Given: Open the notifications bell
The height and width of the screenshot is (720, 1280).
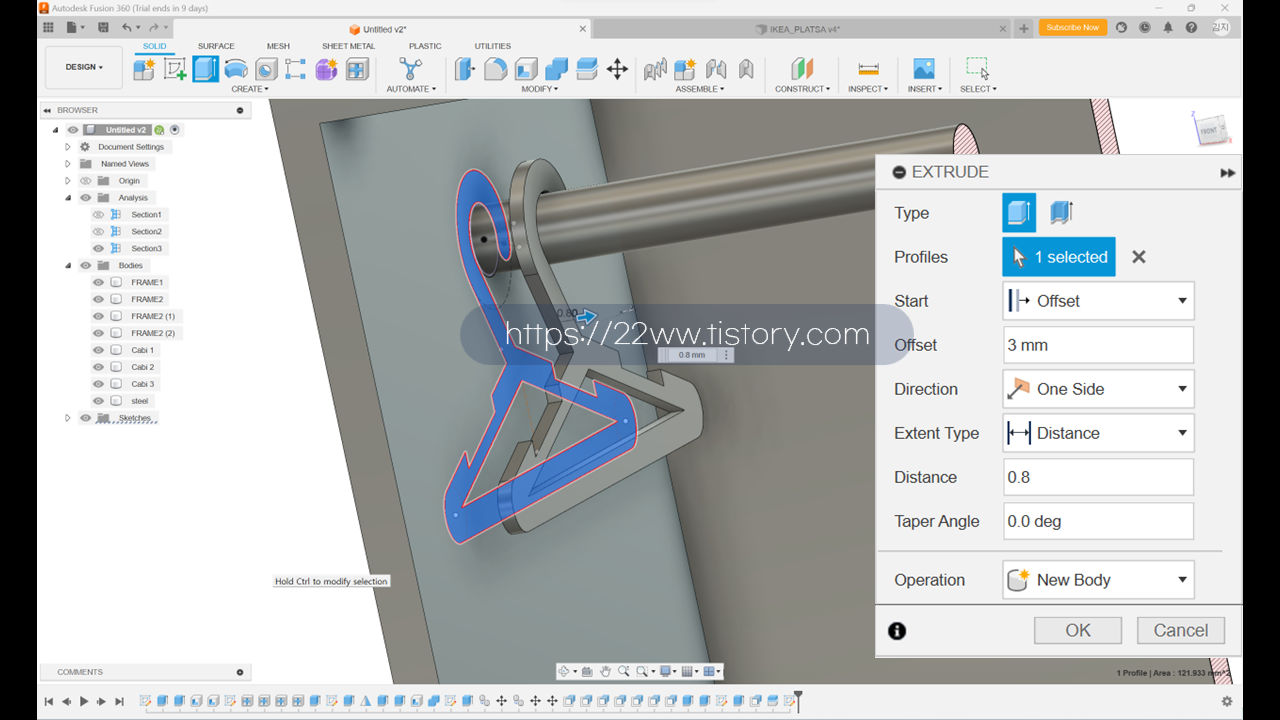Looking at the screenshot, I should click(x=1168, y=28).
